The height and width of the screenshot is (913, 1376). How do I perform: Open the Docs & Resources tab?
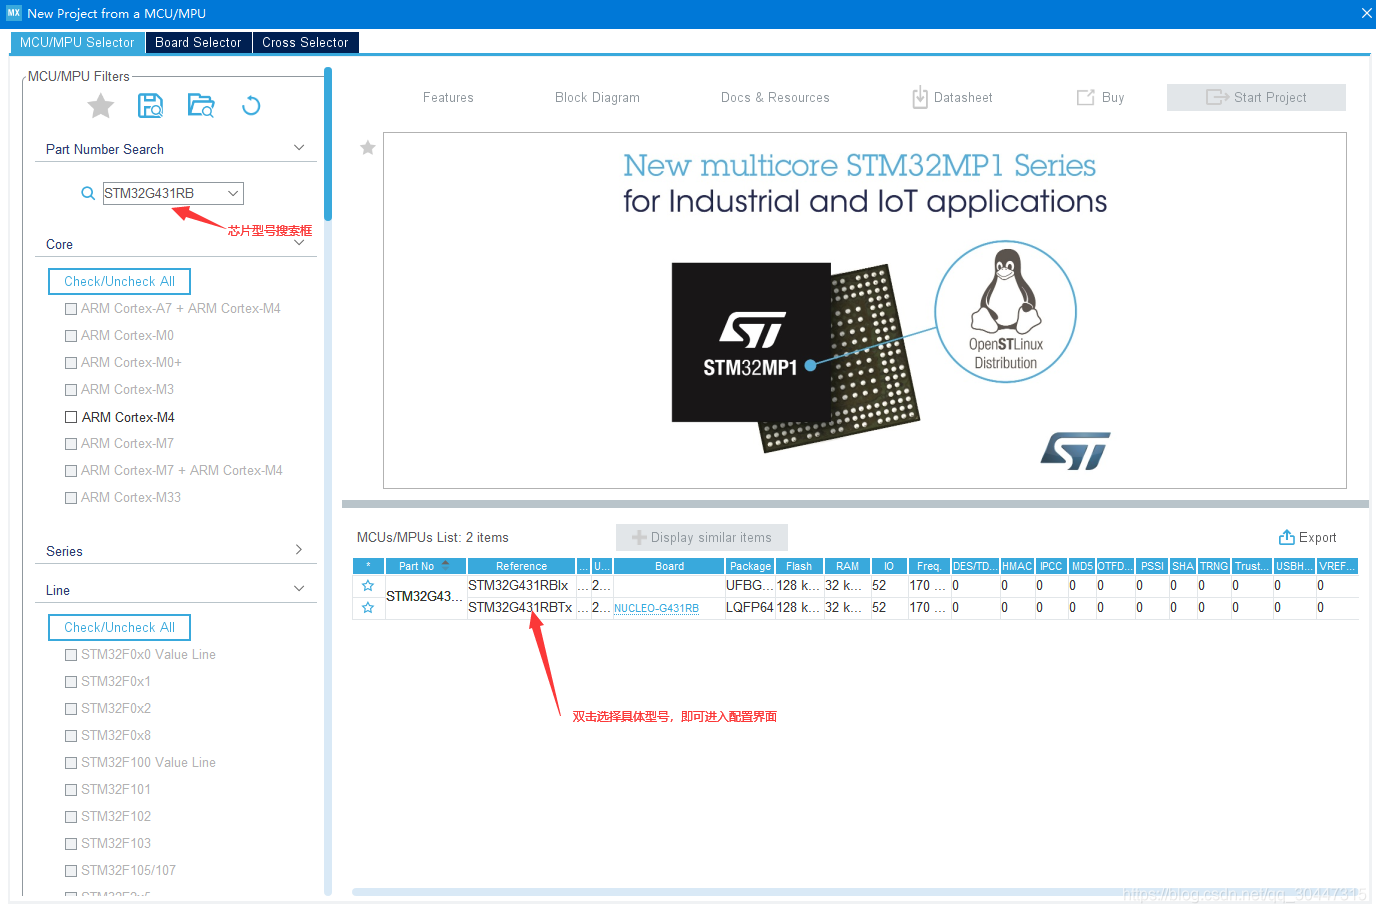click(775, 97)
